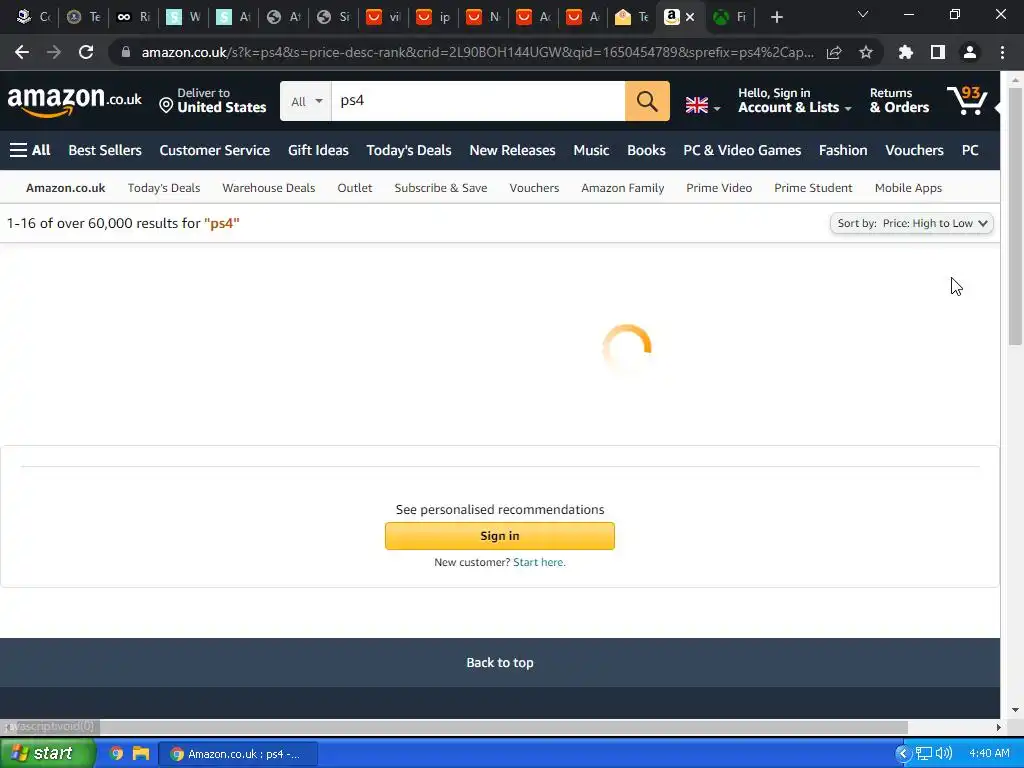Open Chrome profile avatar icon
1024x768 pixels.
[x=970, y=52]
